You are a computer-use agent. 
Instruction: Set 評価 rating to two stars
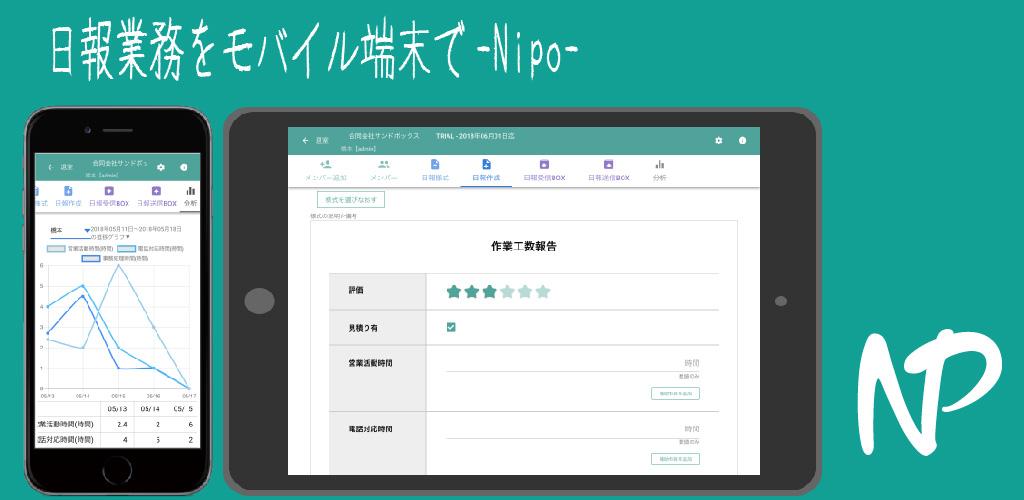[471, 292]
